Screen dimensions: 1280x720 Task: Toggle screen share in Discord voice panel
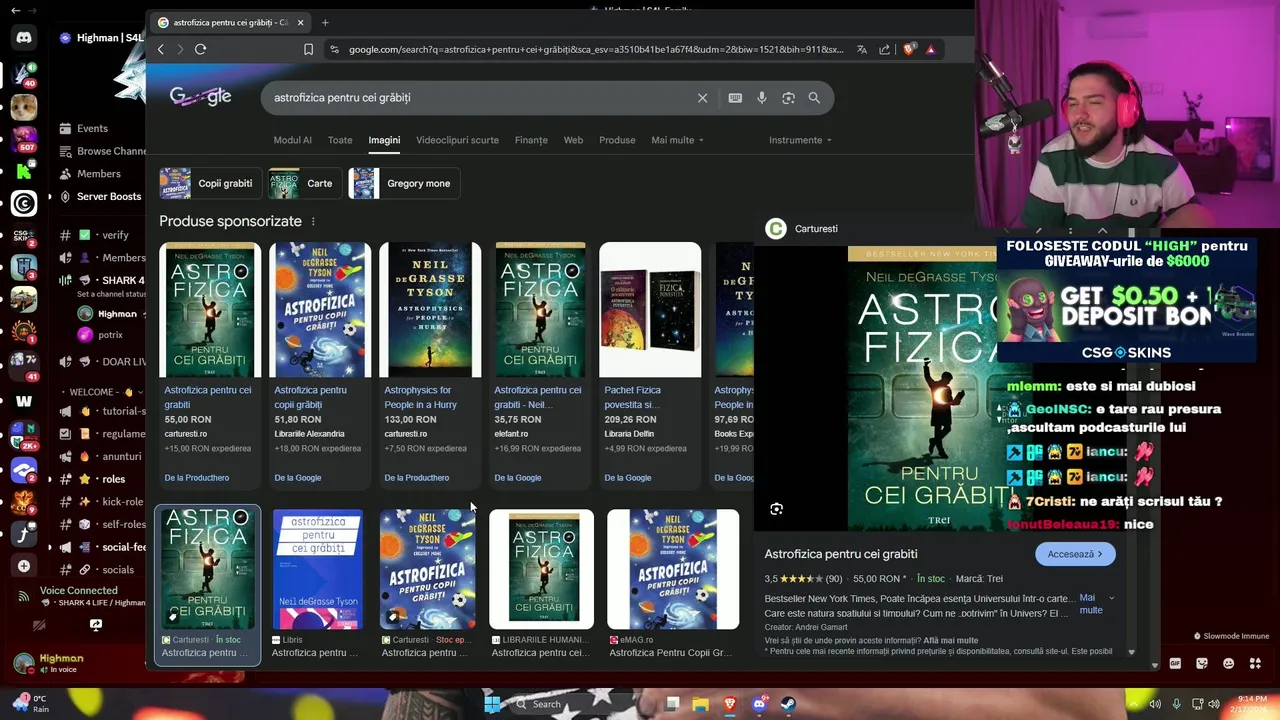point(96,625)
